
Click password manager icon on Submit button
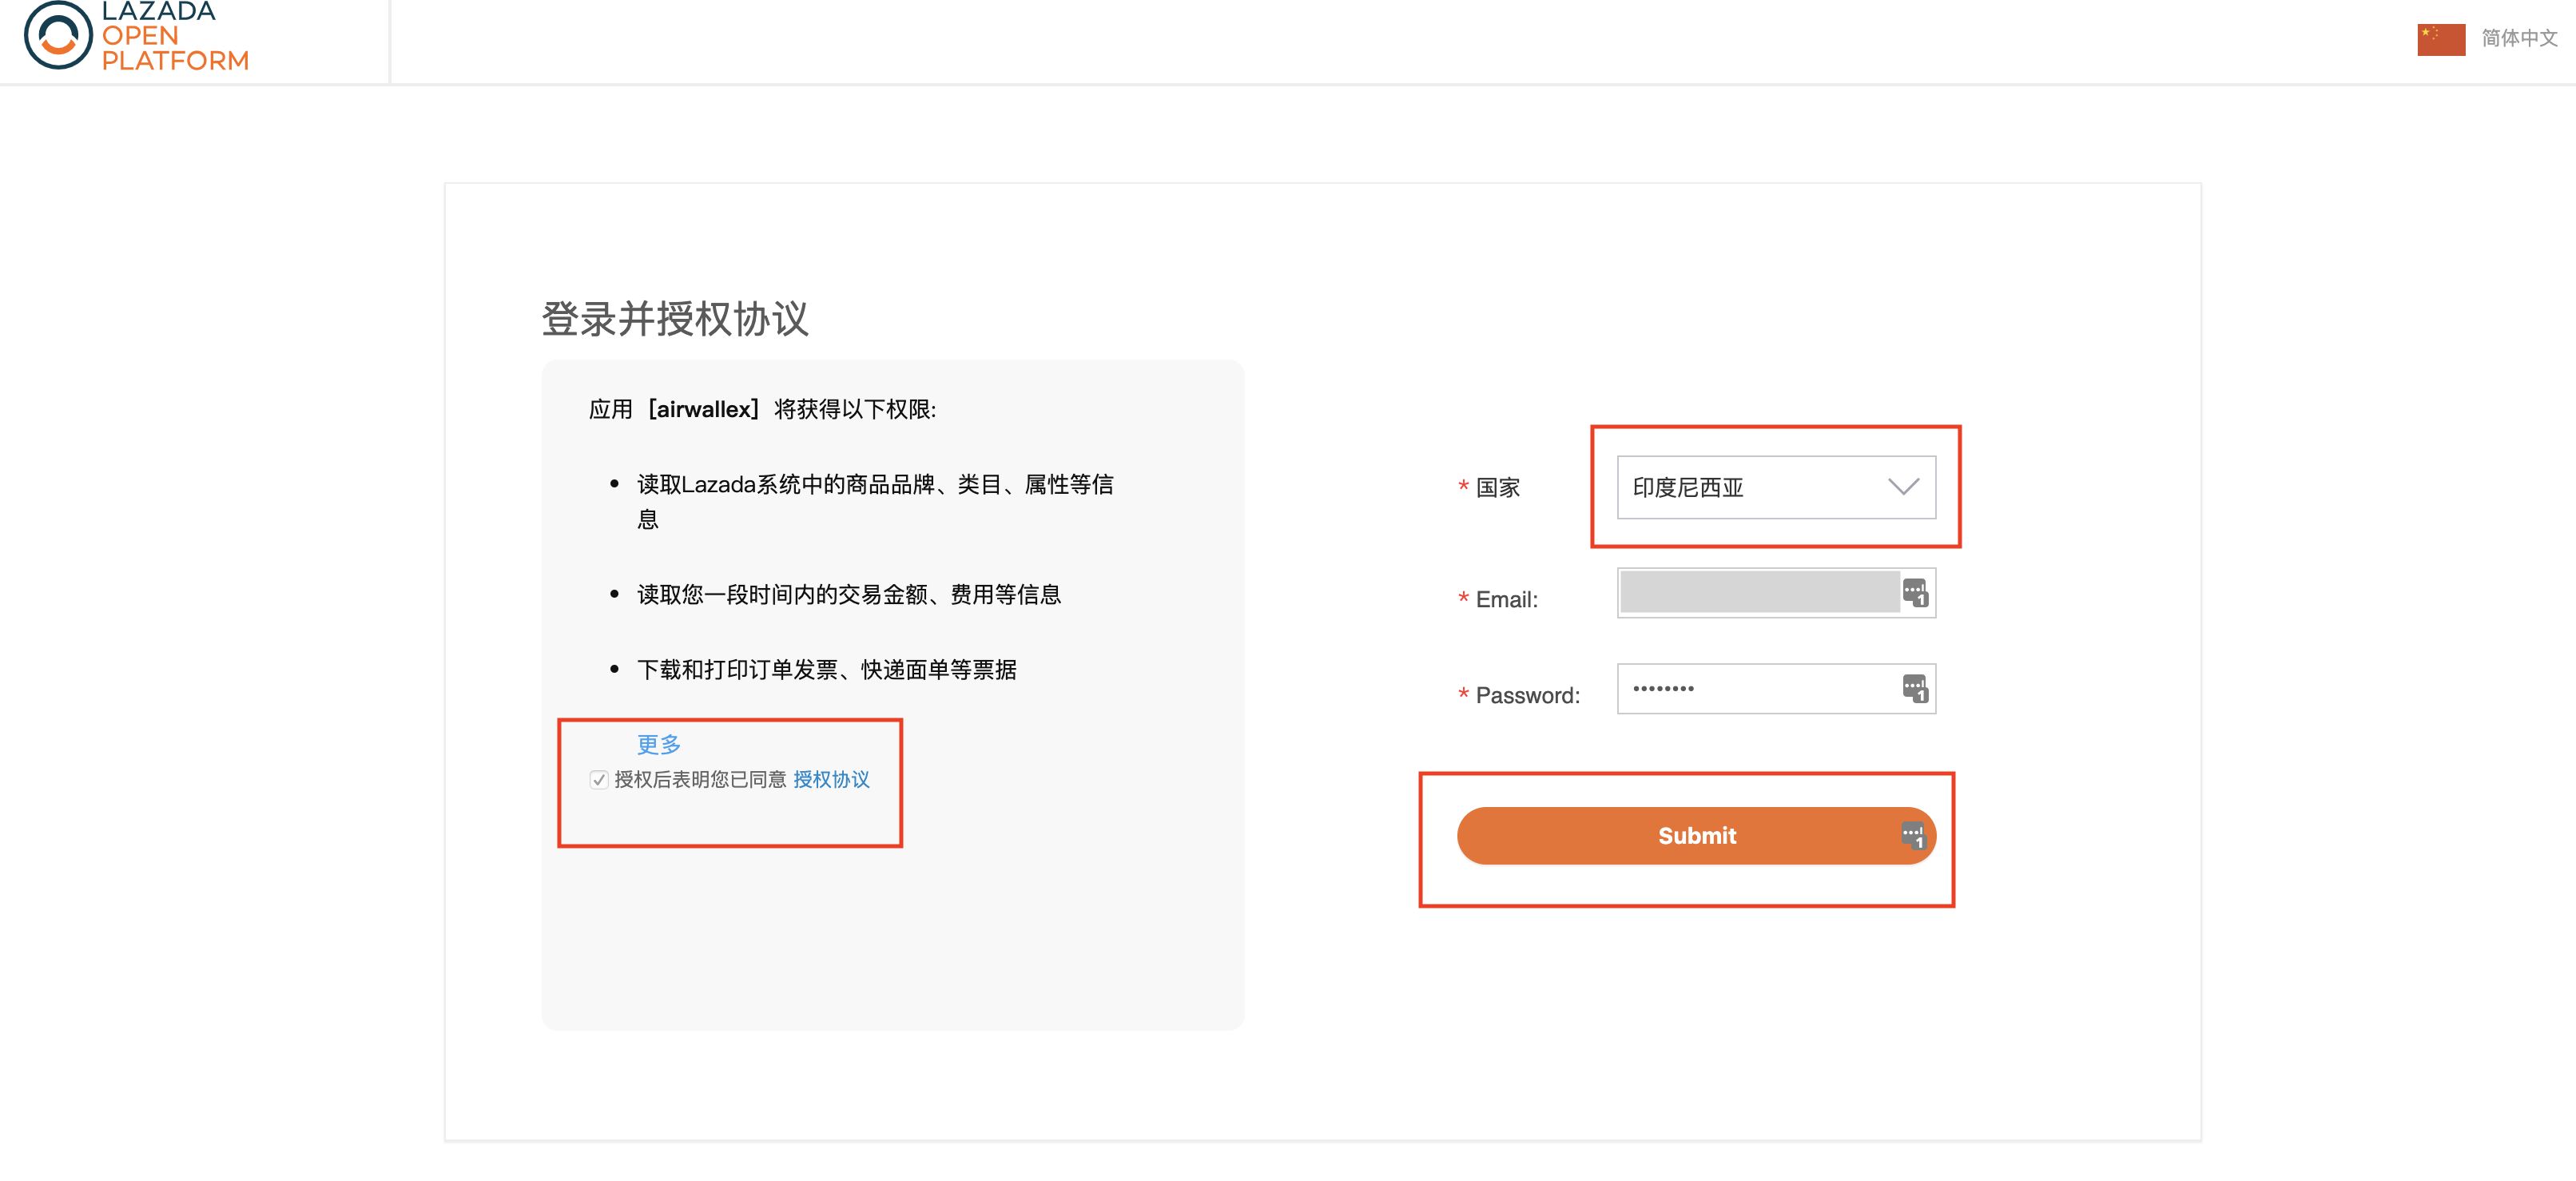pyautogui.click(x=1913, y=836)
